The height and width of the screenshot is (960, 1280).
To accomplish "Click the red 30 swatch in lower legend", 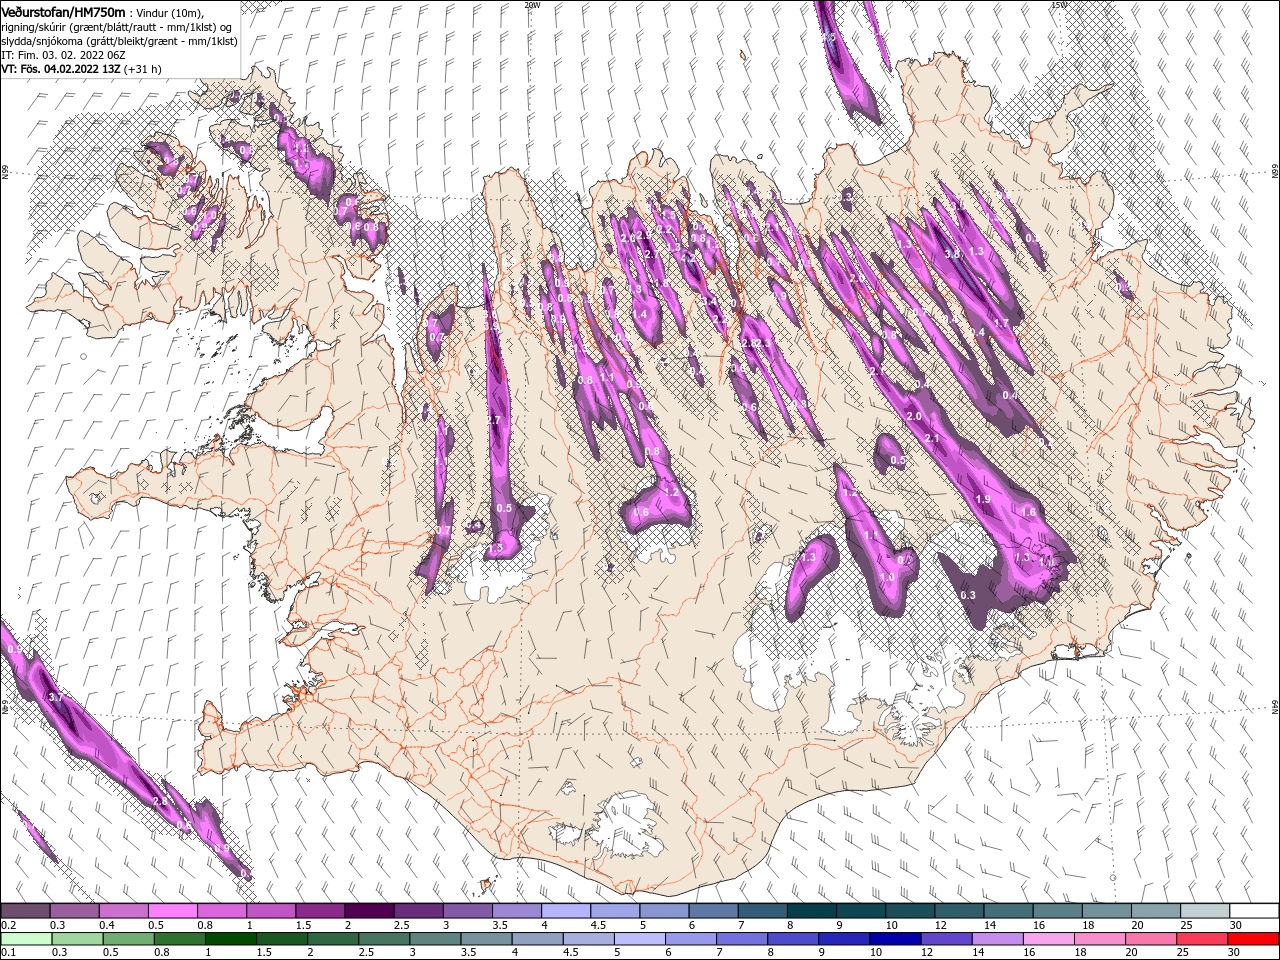I will [1254, 939].
